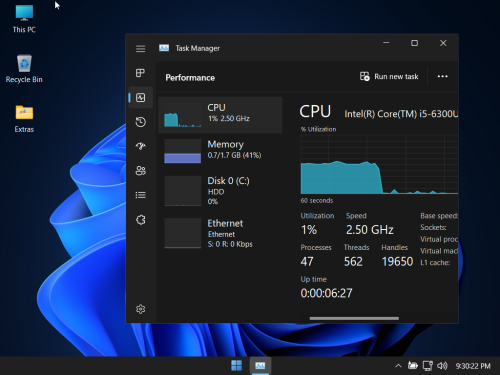Click the volume speaker tray icon
Viewport: 500px width, 375px height.
(x=442, y=366)
